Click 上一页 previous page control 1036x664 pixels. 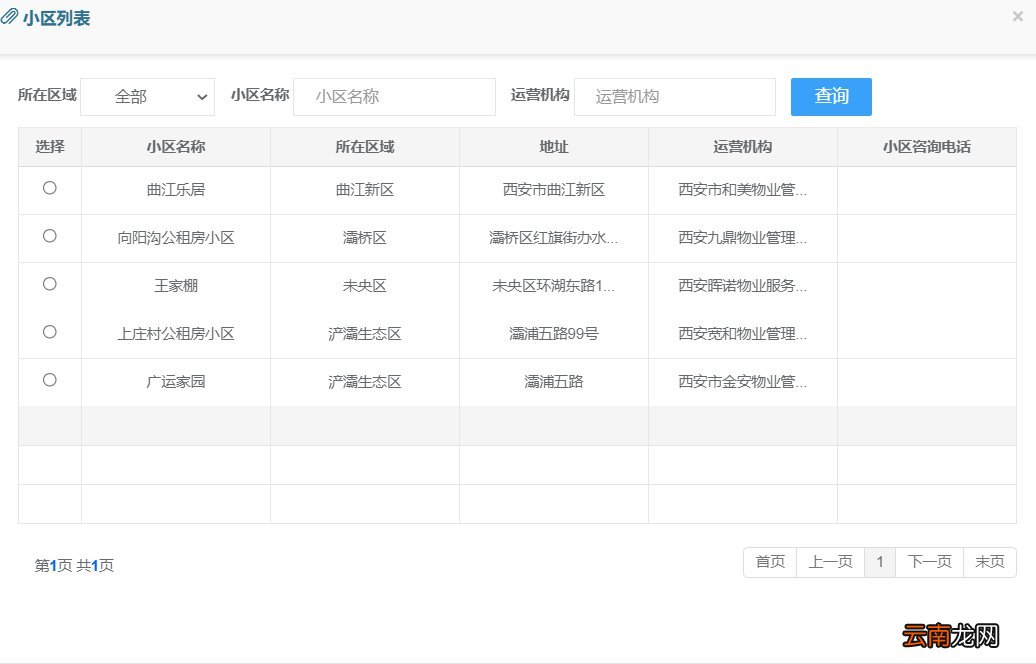pyautogui.click(x=830, y=562)
